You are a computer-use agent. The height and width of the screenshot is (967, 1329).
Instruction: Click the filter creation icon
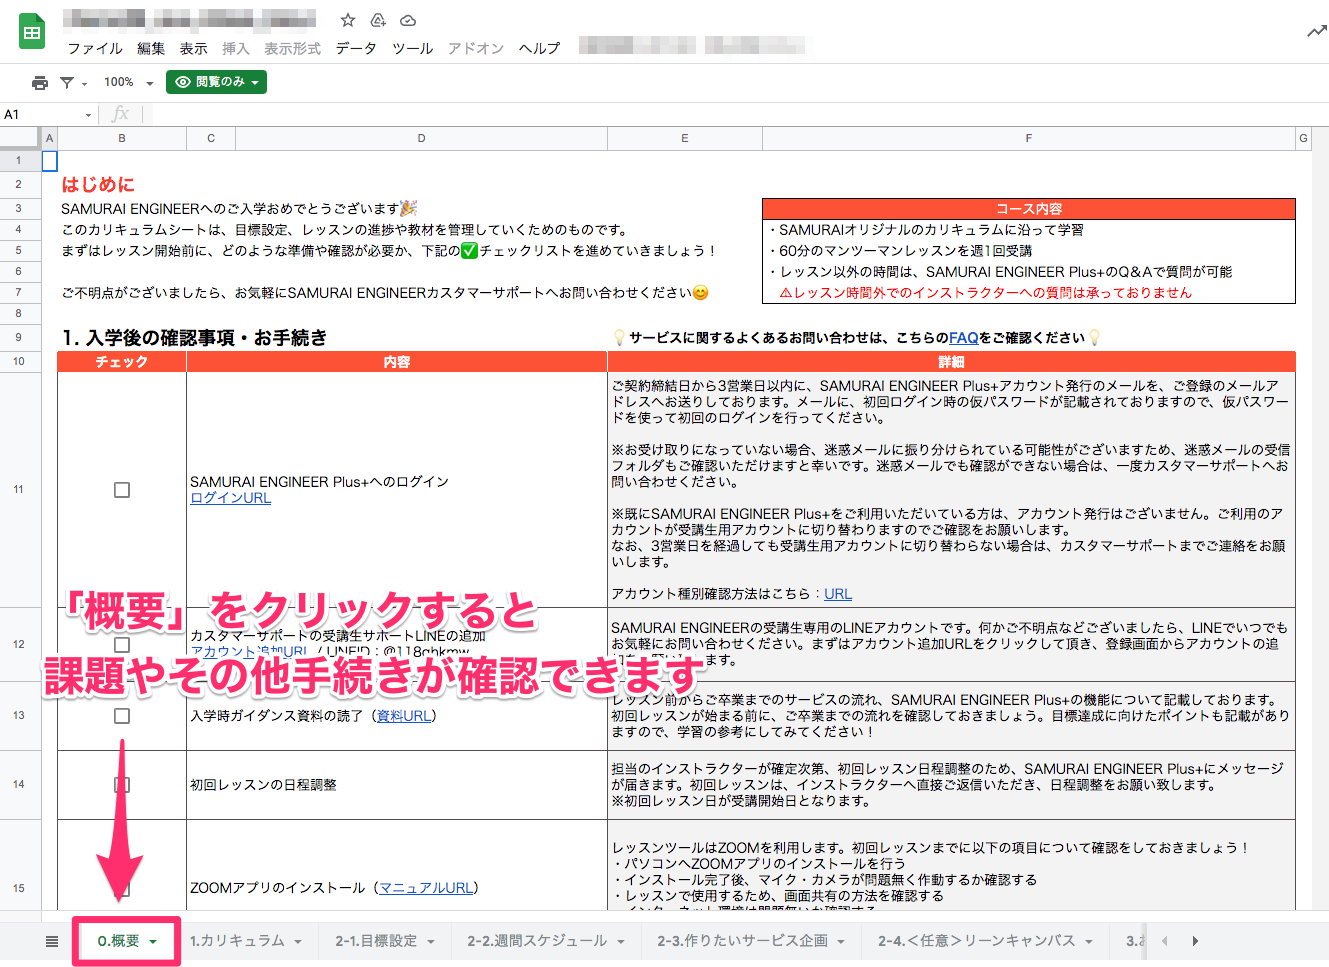click(x=65, y=84)
